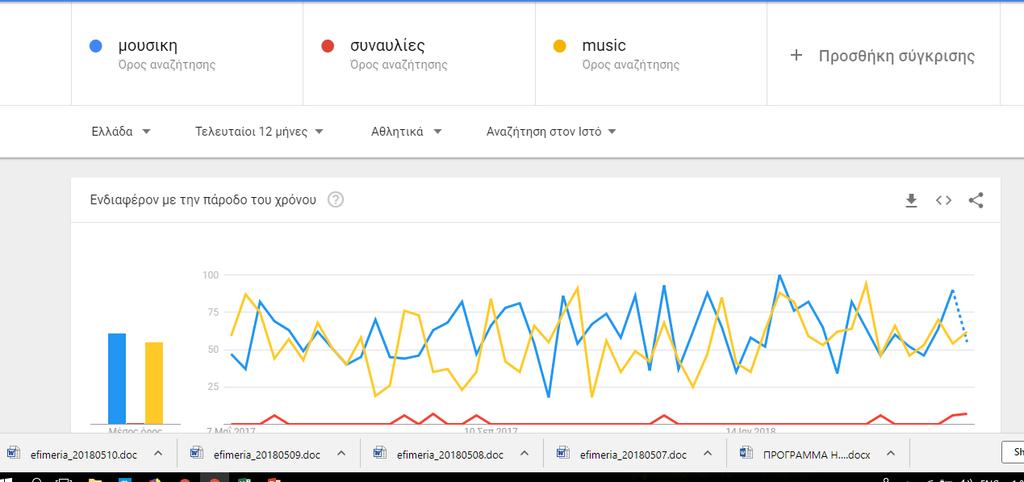Expand options chevron for efimeria_20180510.doc
This screenshot has height=482, width=1024.
coord(157,453)
